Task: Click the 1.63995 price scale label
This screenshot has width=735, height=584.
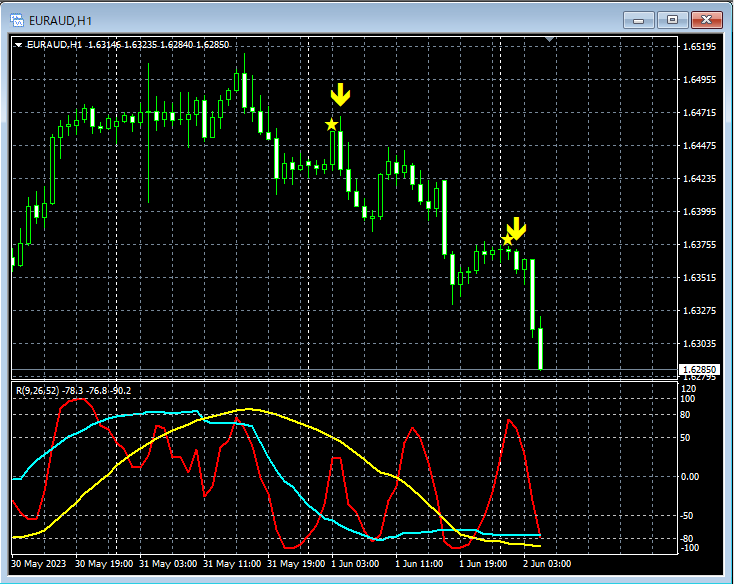Action: (x=700, y=212)
